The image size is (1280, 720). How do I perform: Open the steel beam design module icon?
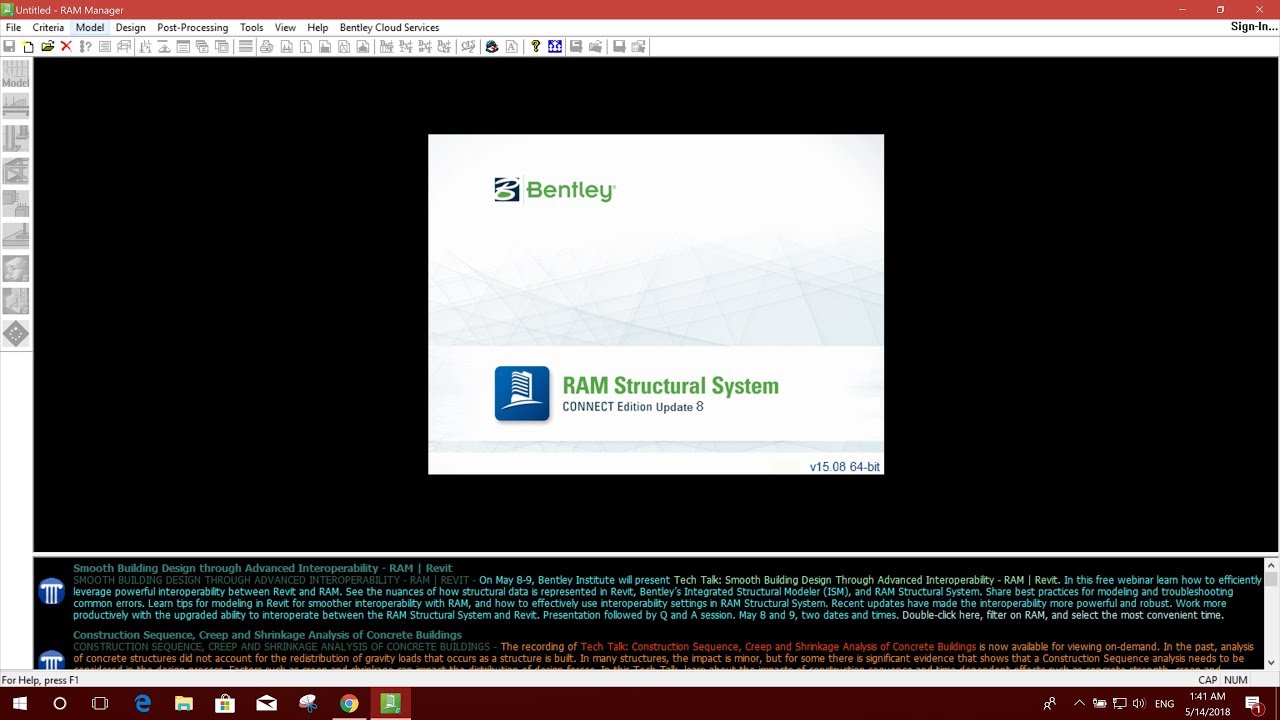coord(16,107)
